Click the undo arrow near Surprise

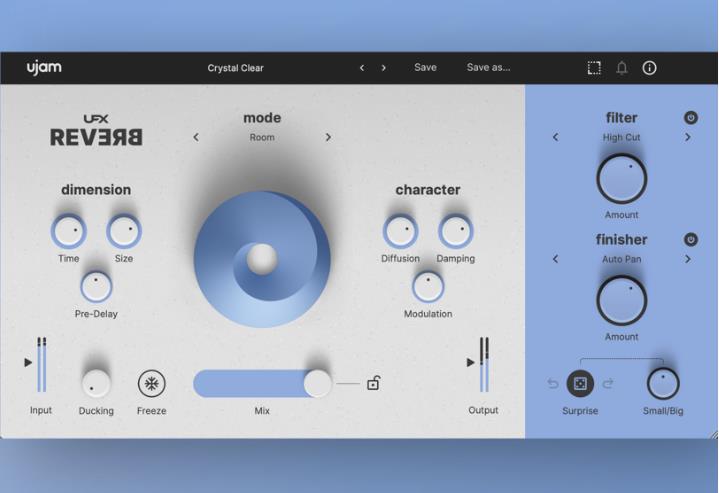[x=553, y=383]
